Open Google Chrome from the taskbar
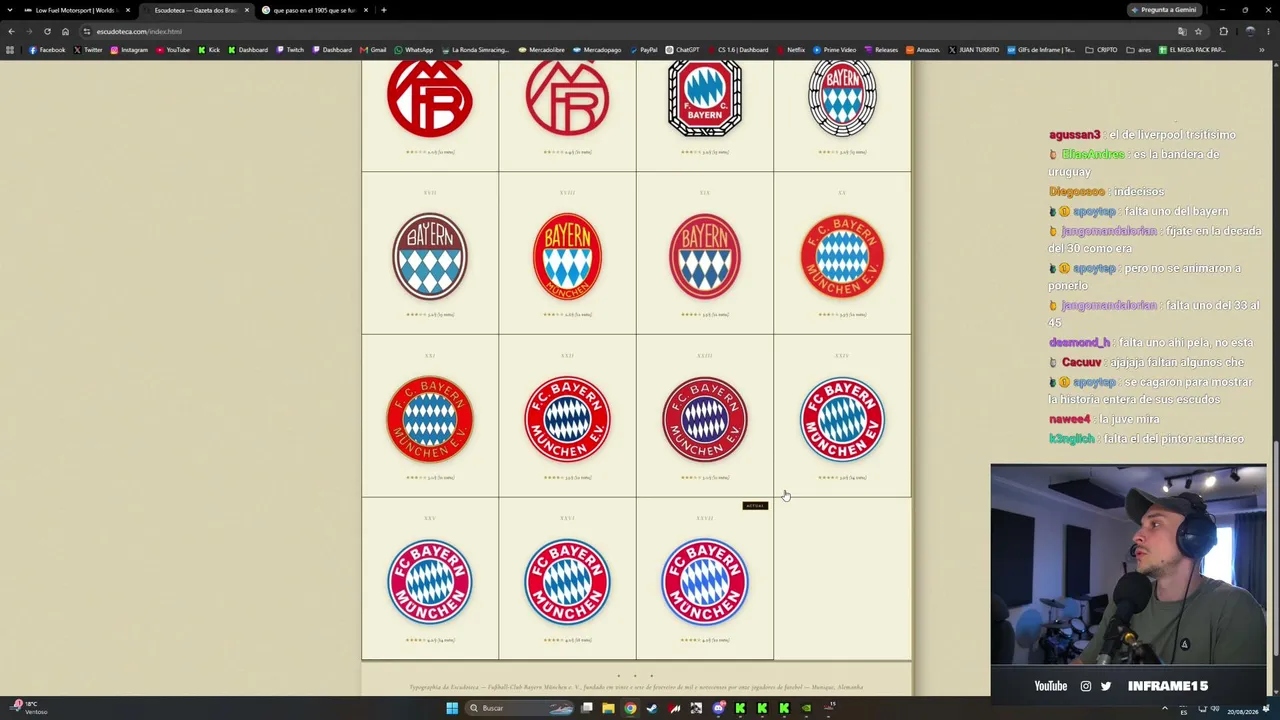 pyautogui.click(x=630, y=708)
